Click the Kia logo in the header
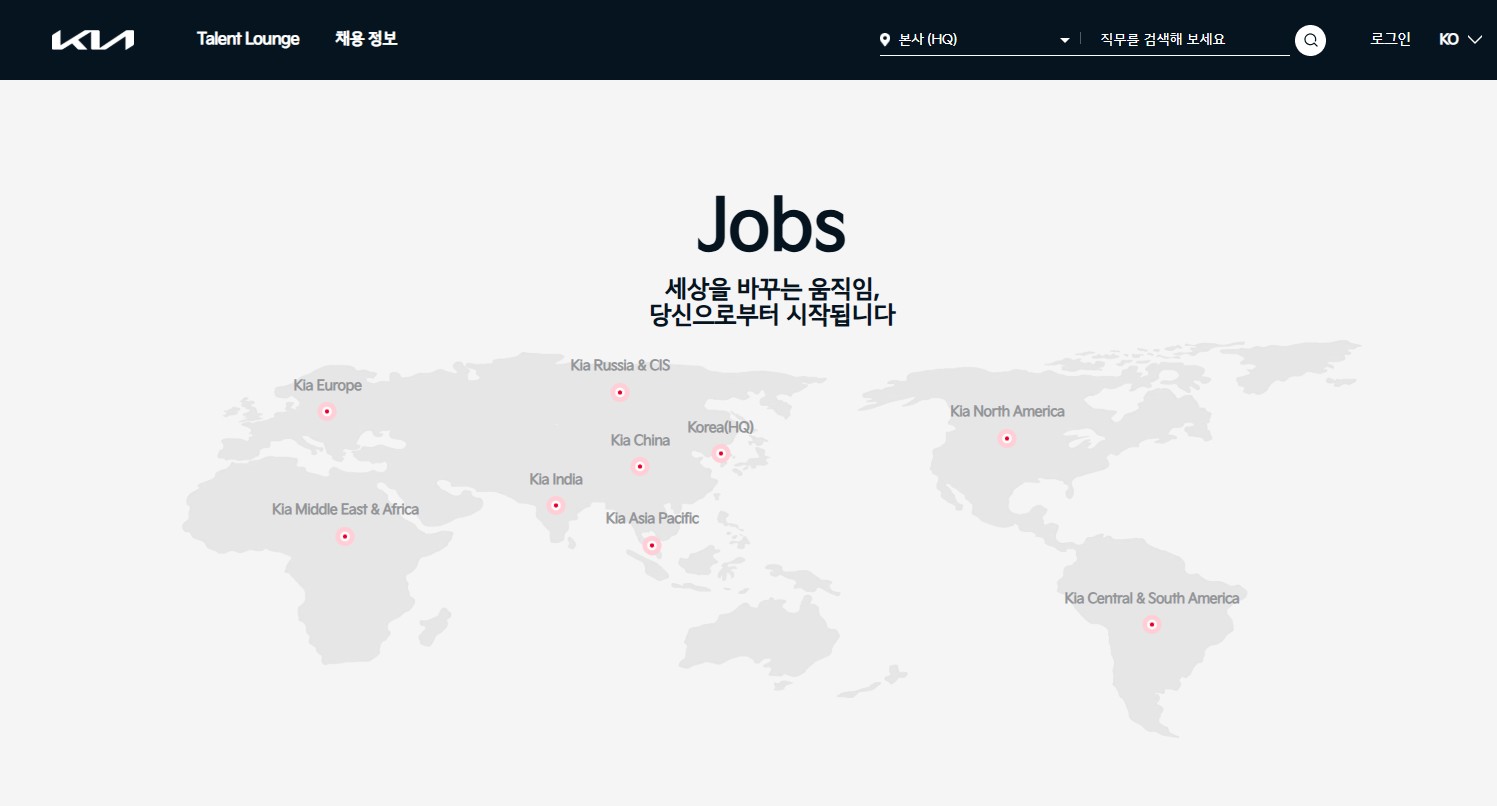The width and height of the screenshot is (1497, 806). (93, 39)
